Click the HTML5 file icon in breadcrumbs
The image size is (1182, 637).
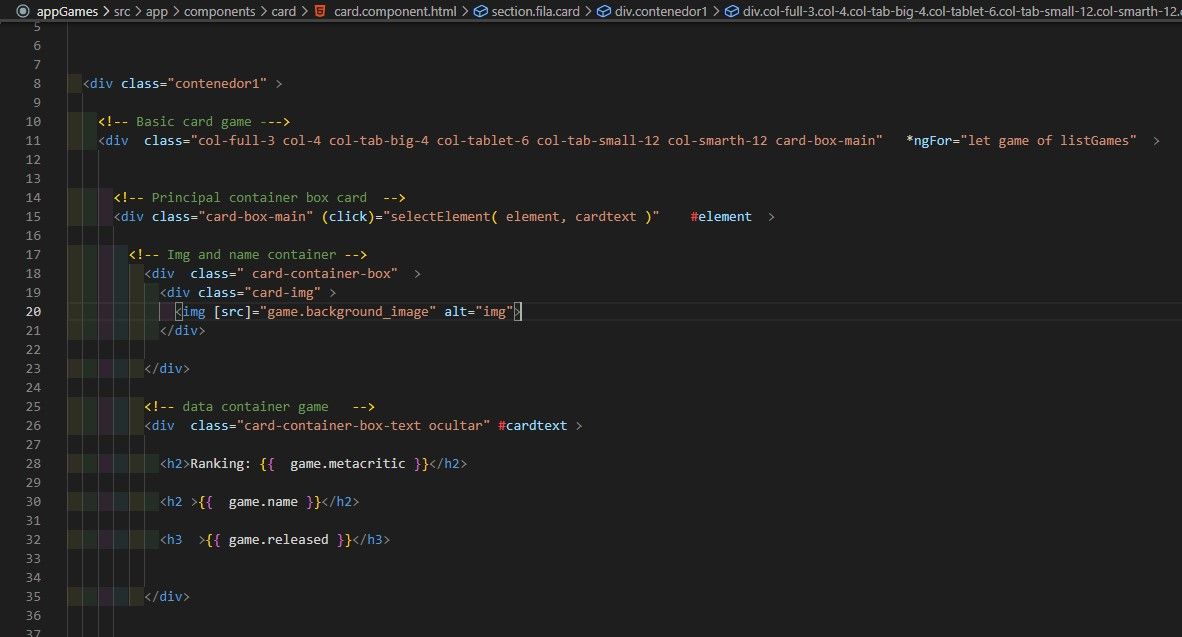pyautogui.click(x=320, y=11)
